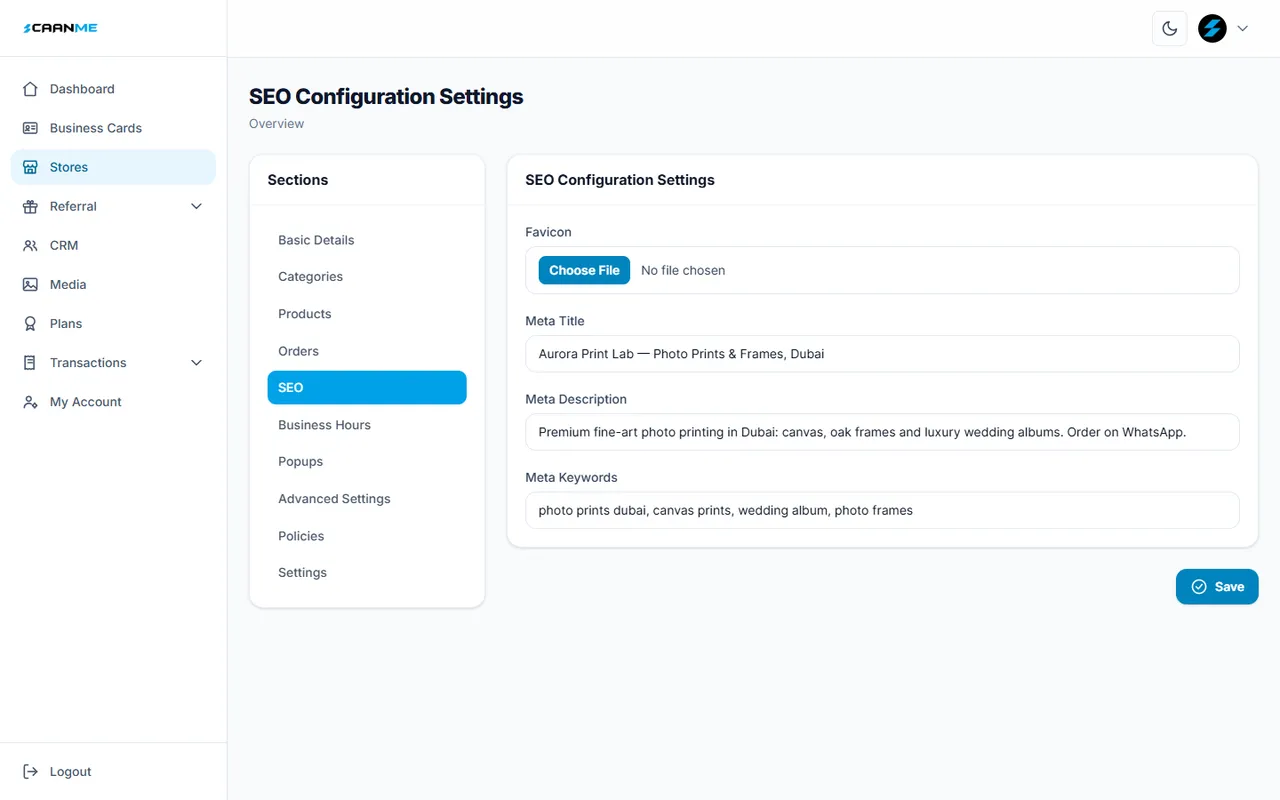Click the Meta Keywords label
The height and width of the screenshot is (800, 1280).
571,477
